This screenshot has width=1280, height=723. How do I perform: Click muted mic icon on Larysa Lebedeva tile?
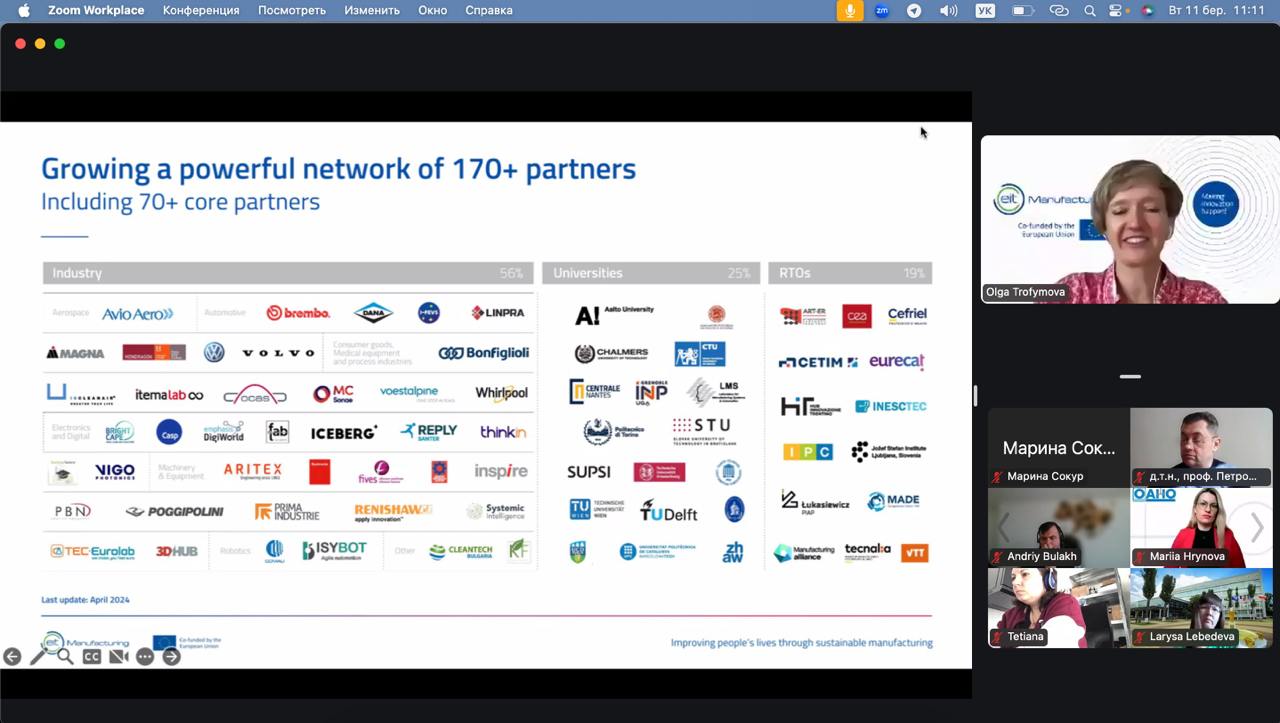1140,637
